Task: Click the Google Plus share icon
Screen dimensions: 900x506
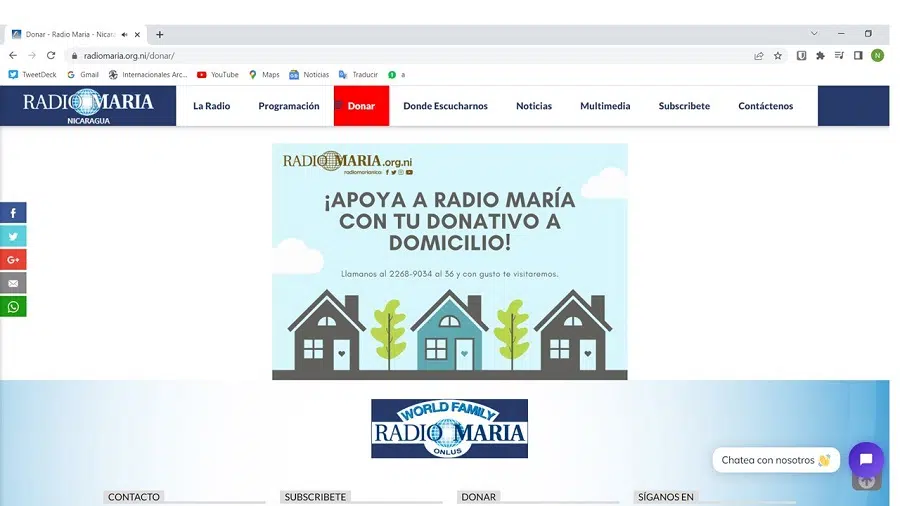Action: [13, 260]
